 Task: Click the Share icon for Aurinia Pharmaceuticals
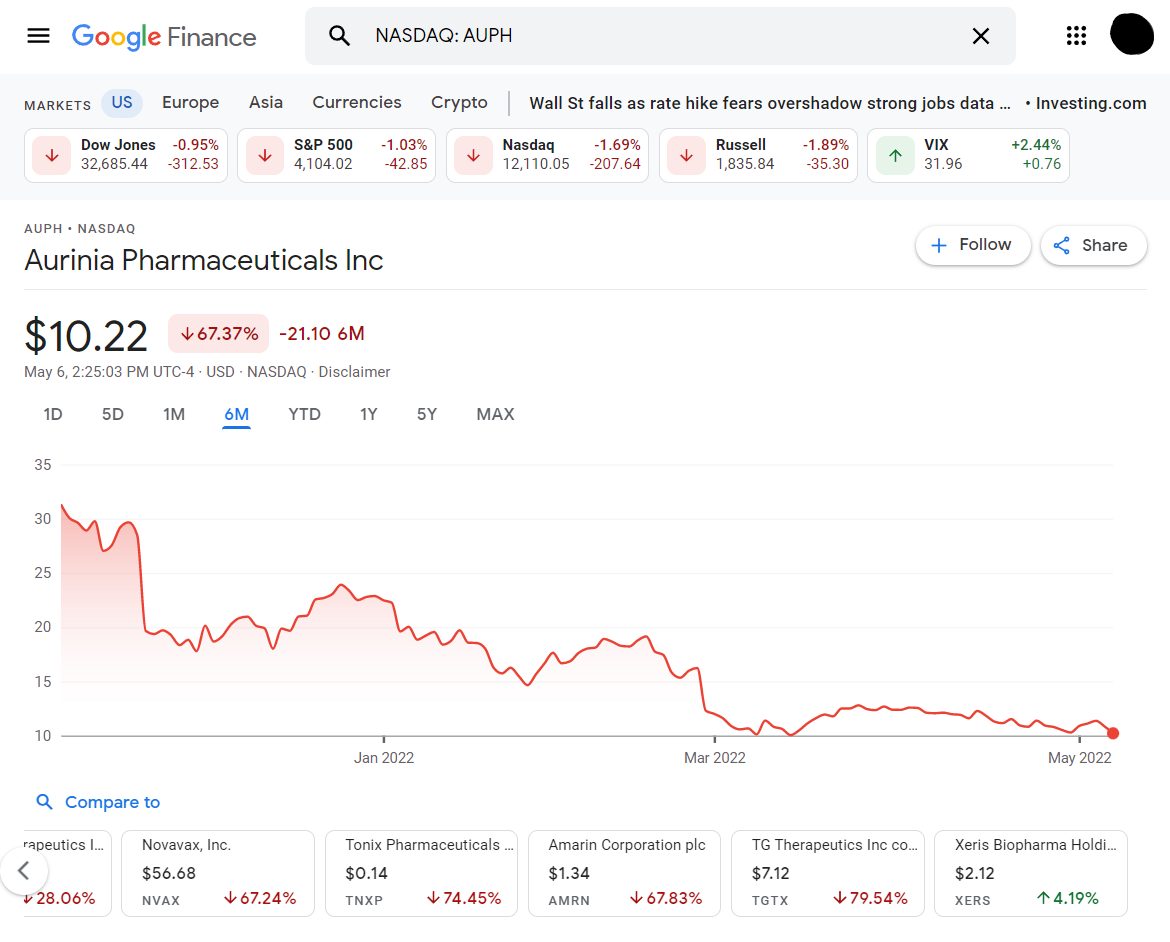click(1061, 245)
